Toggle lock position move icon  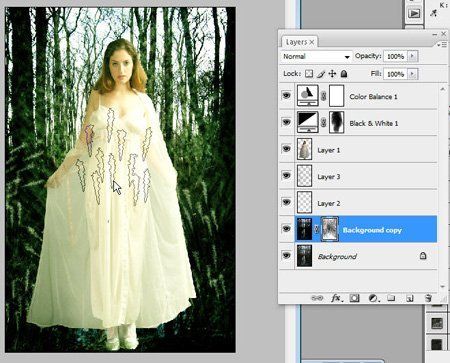[x=332, y=74]
